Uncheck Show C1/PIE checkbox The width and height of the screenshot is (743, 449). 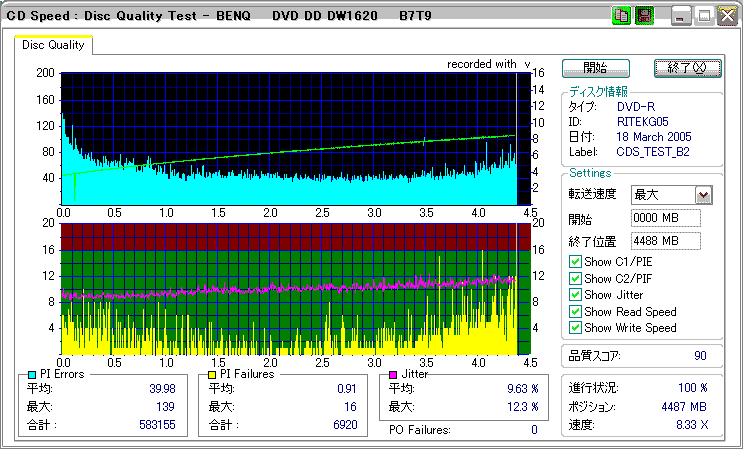coord(575,262)
